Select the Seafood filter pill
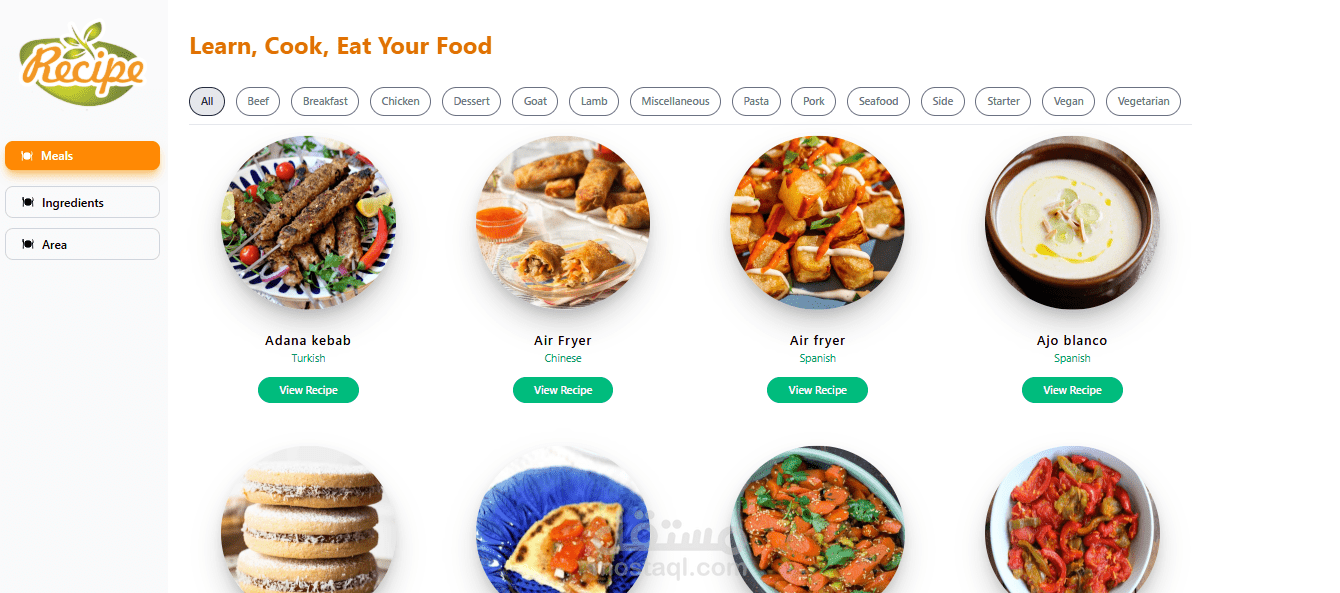 click(878, 101)
